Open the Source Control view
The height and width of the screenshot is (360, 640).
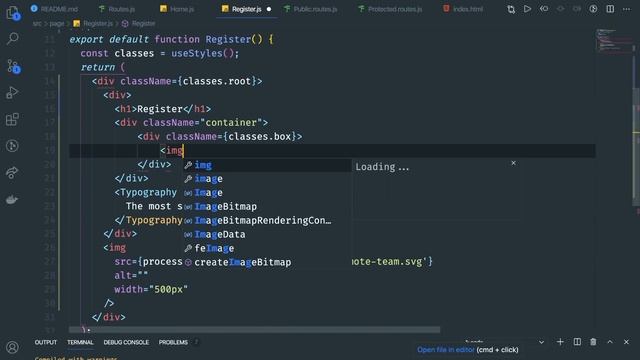point(13,66)
